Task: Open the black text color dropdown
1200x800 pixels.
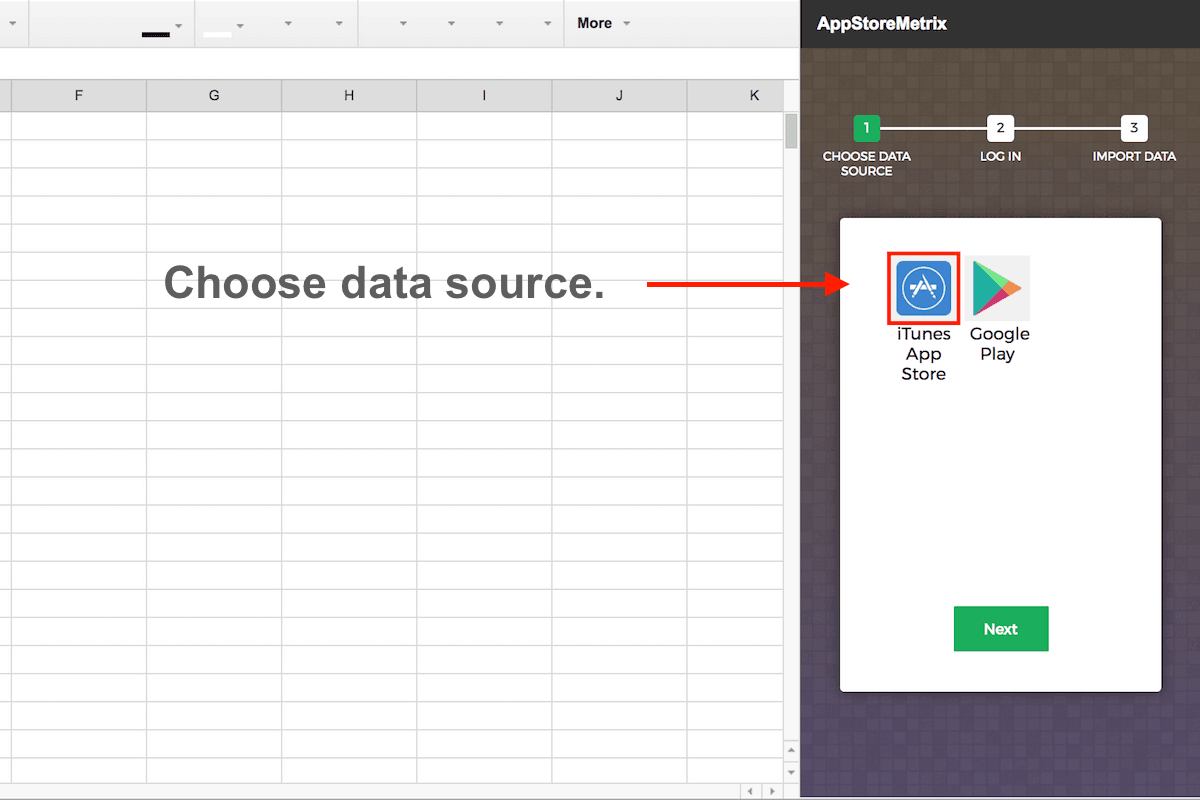Action: coord(179,26)
